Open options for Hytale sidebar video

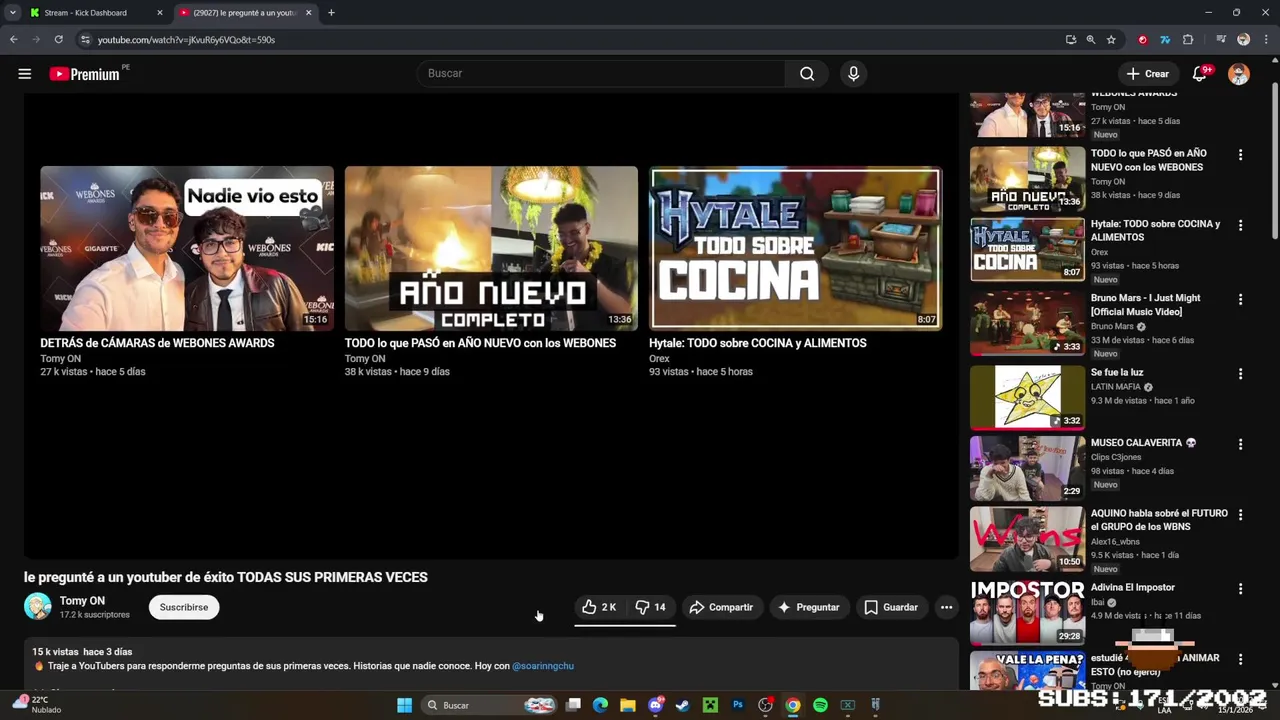(x=1240, y=225)
